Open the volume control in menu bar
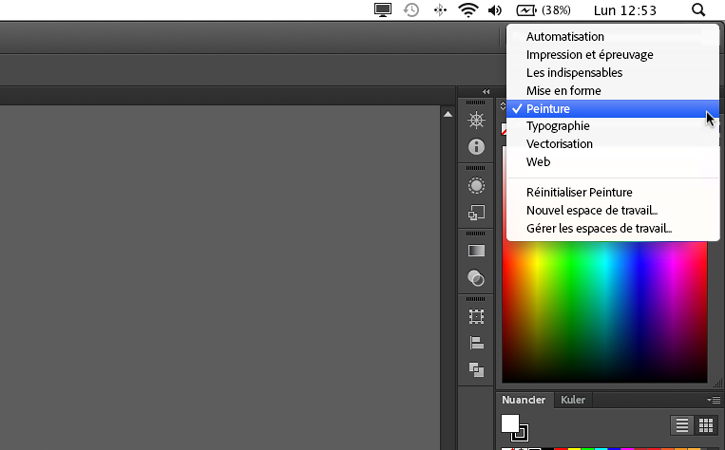Screen dimensions: 725x450 point(495,10)
